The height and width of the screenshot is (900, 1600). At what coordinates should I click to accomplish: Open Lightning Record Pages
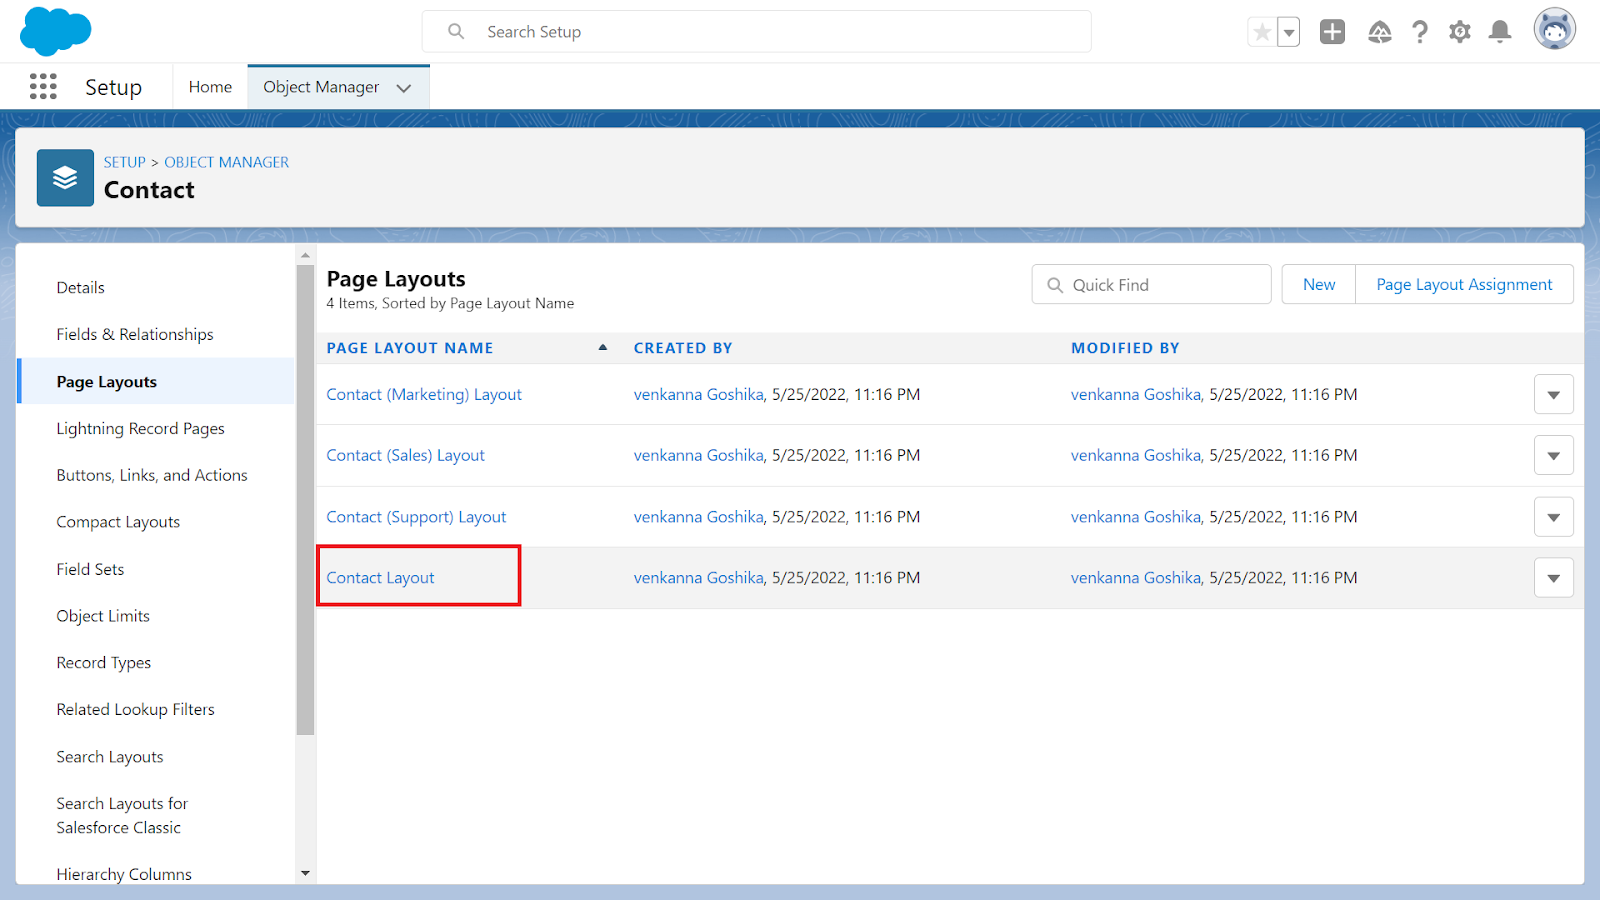pos(140,429)
